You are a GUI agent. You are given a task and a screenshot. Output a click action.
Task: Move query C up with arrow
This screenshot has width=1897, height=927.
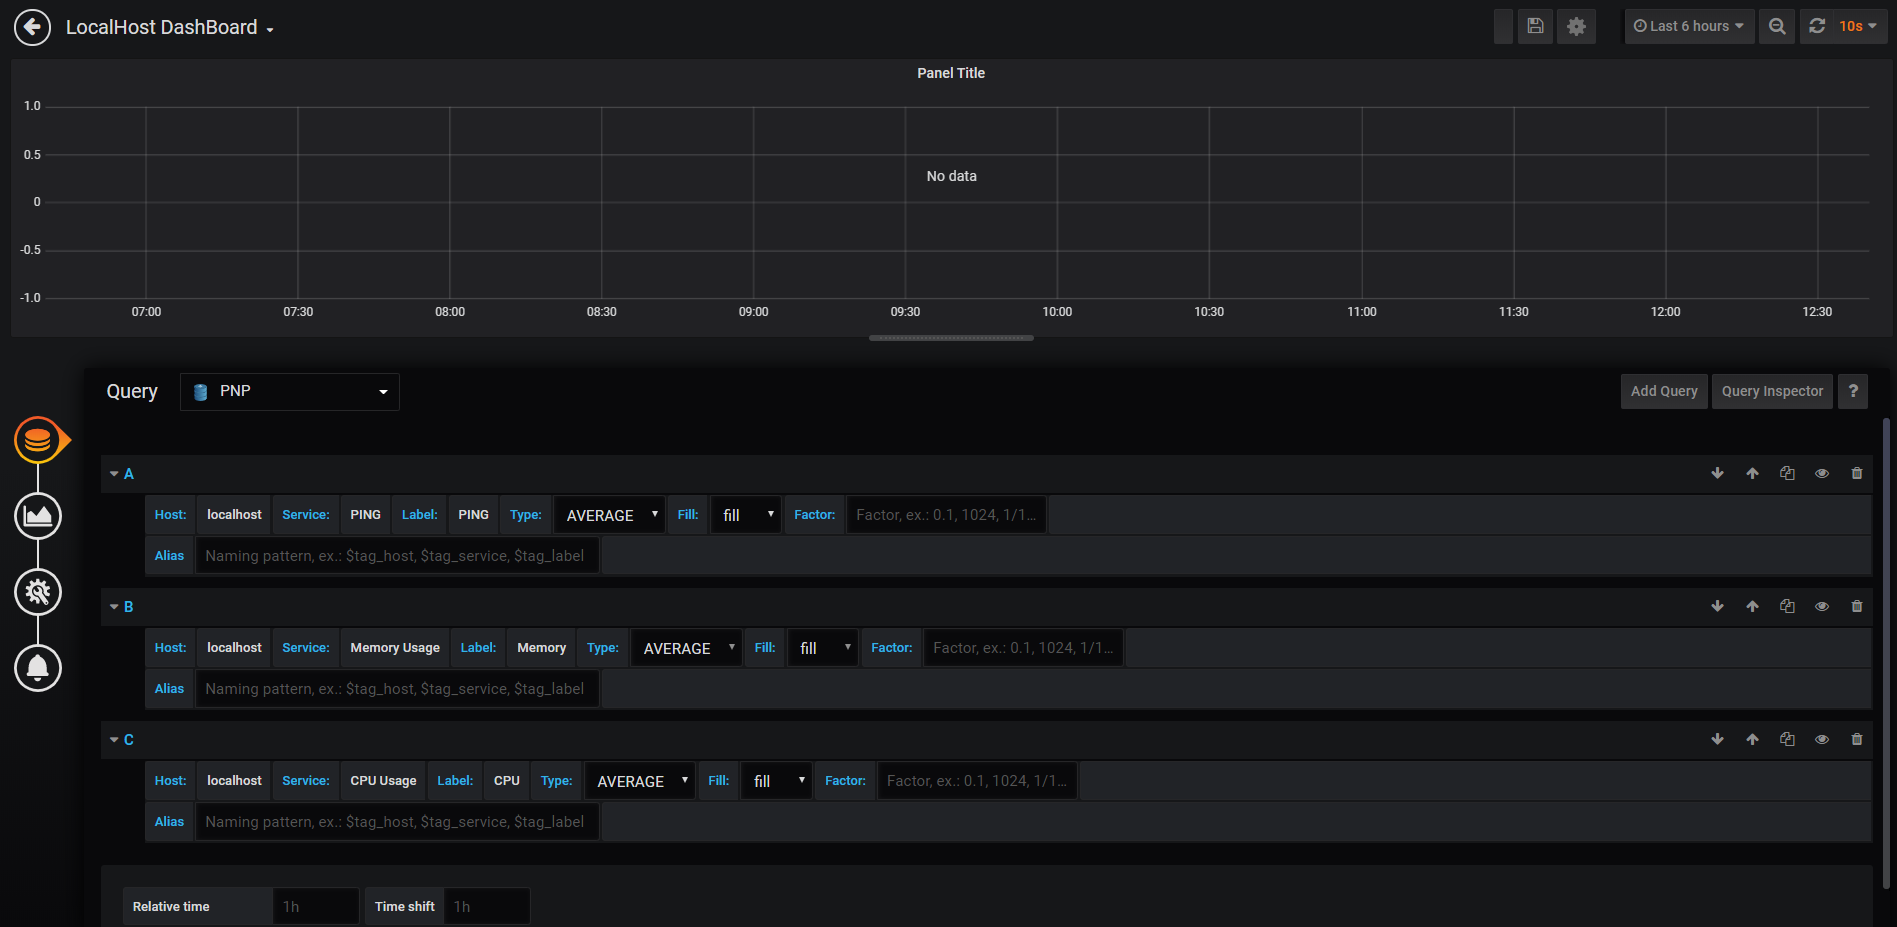[x=1752, y=740]
